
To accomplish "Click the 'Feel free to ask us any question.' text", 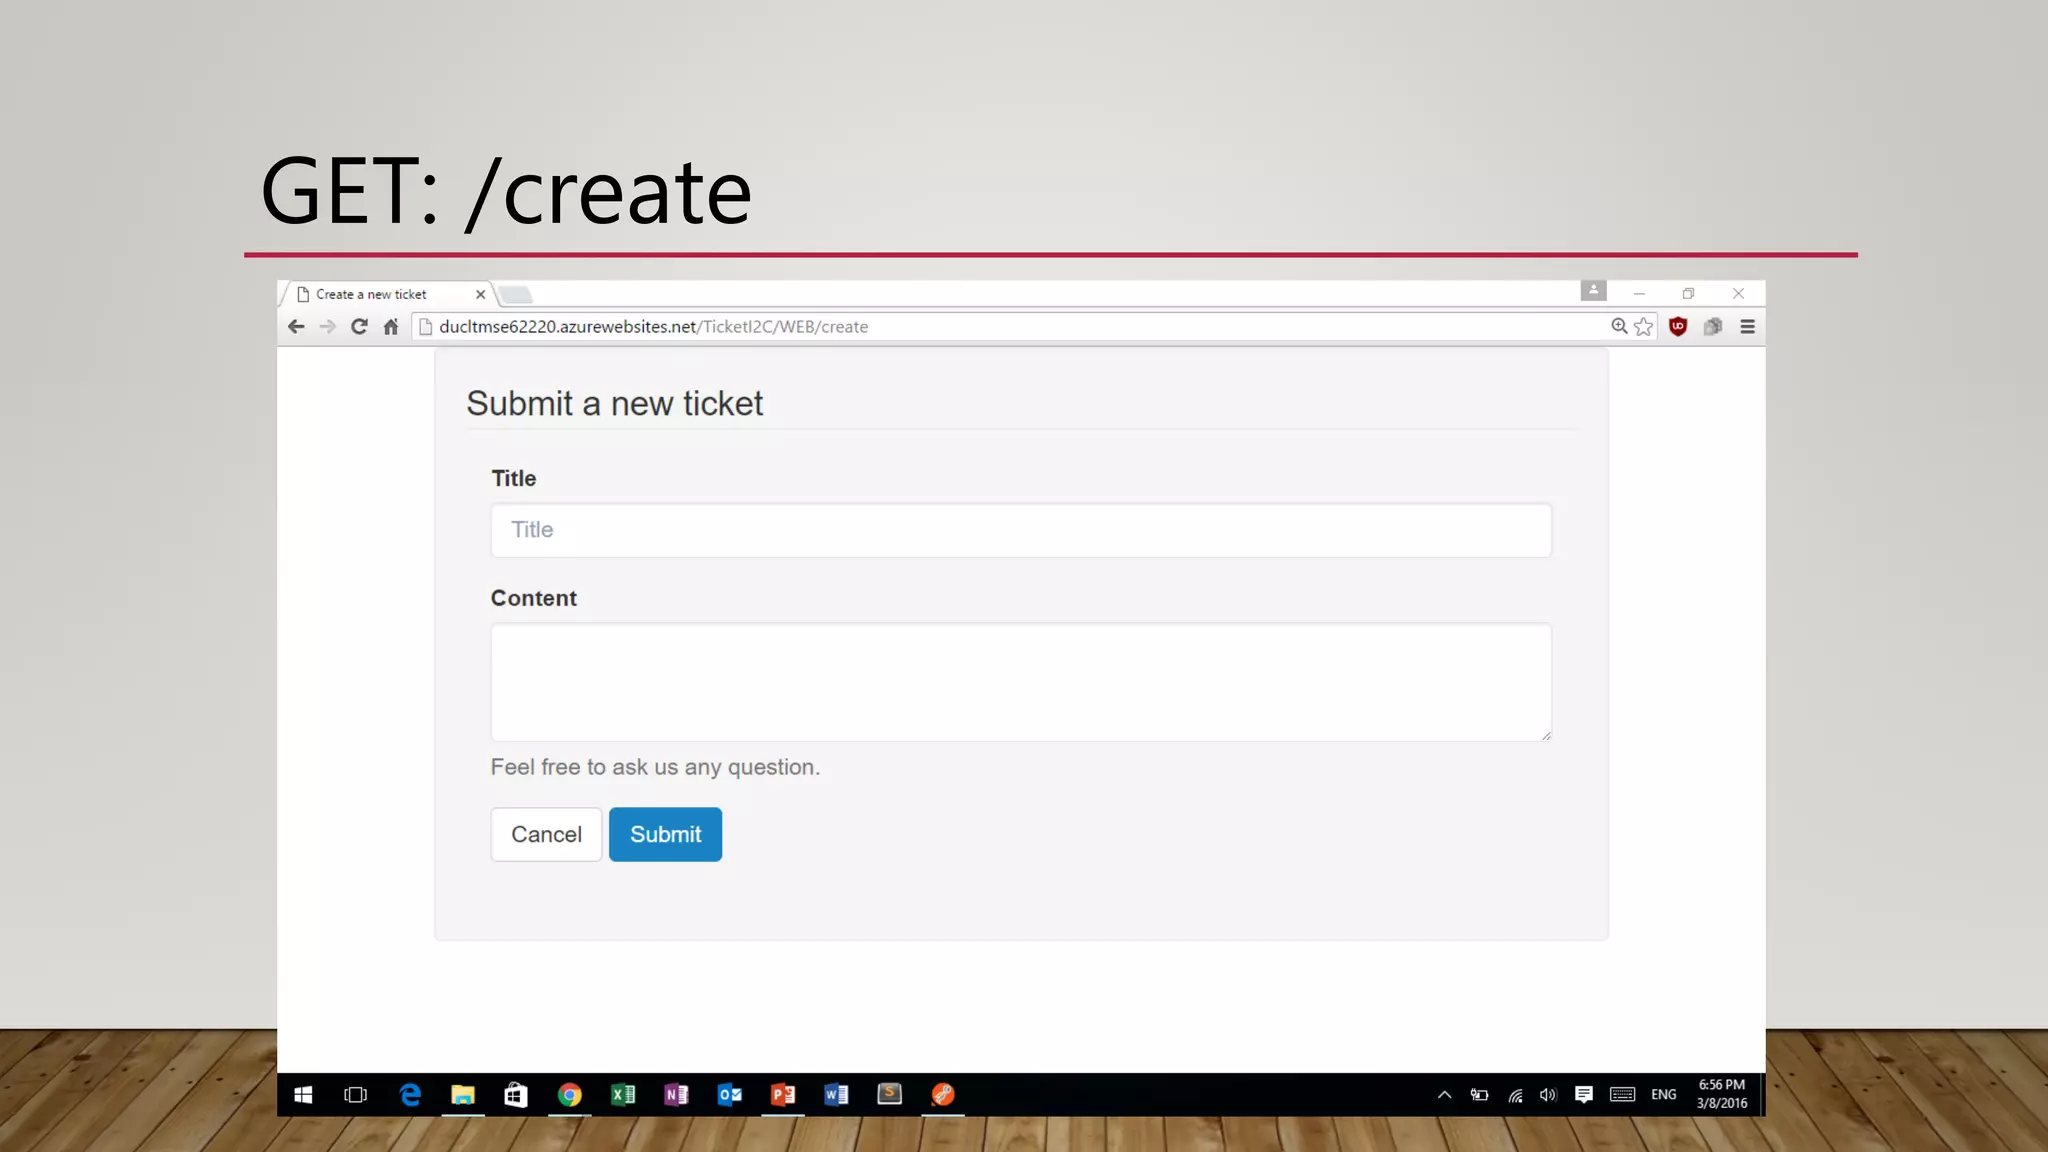I will [655, 767].
